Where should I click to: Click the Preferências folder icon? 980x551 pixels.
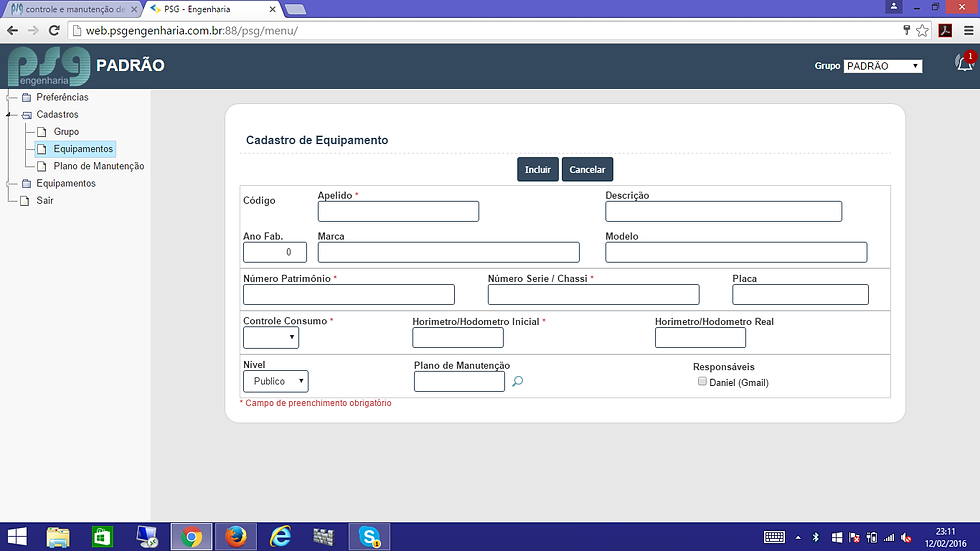[x=26, y=97]
